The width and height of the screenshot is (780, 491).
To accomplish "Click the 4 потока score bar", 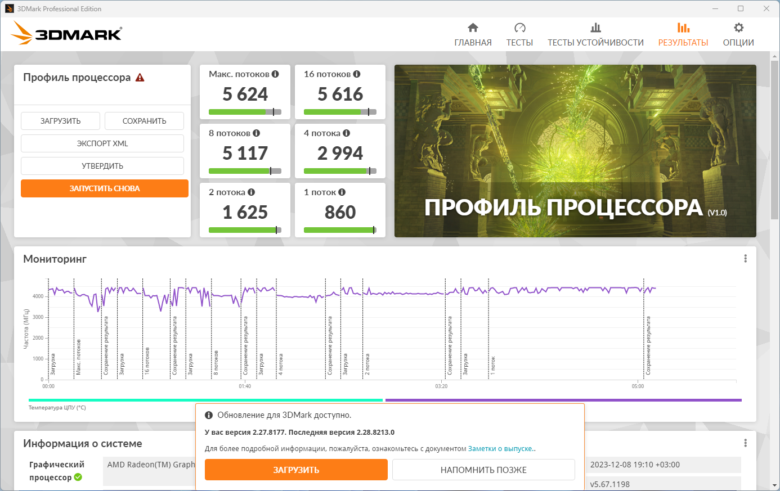I will pyautogui.click(x=340, y=171).
